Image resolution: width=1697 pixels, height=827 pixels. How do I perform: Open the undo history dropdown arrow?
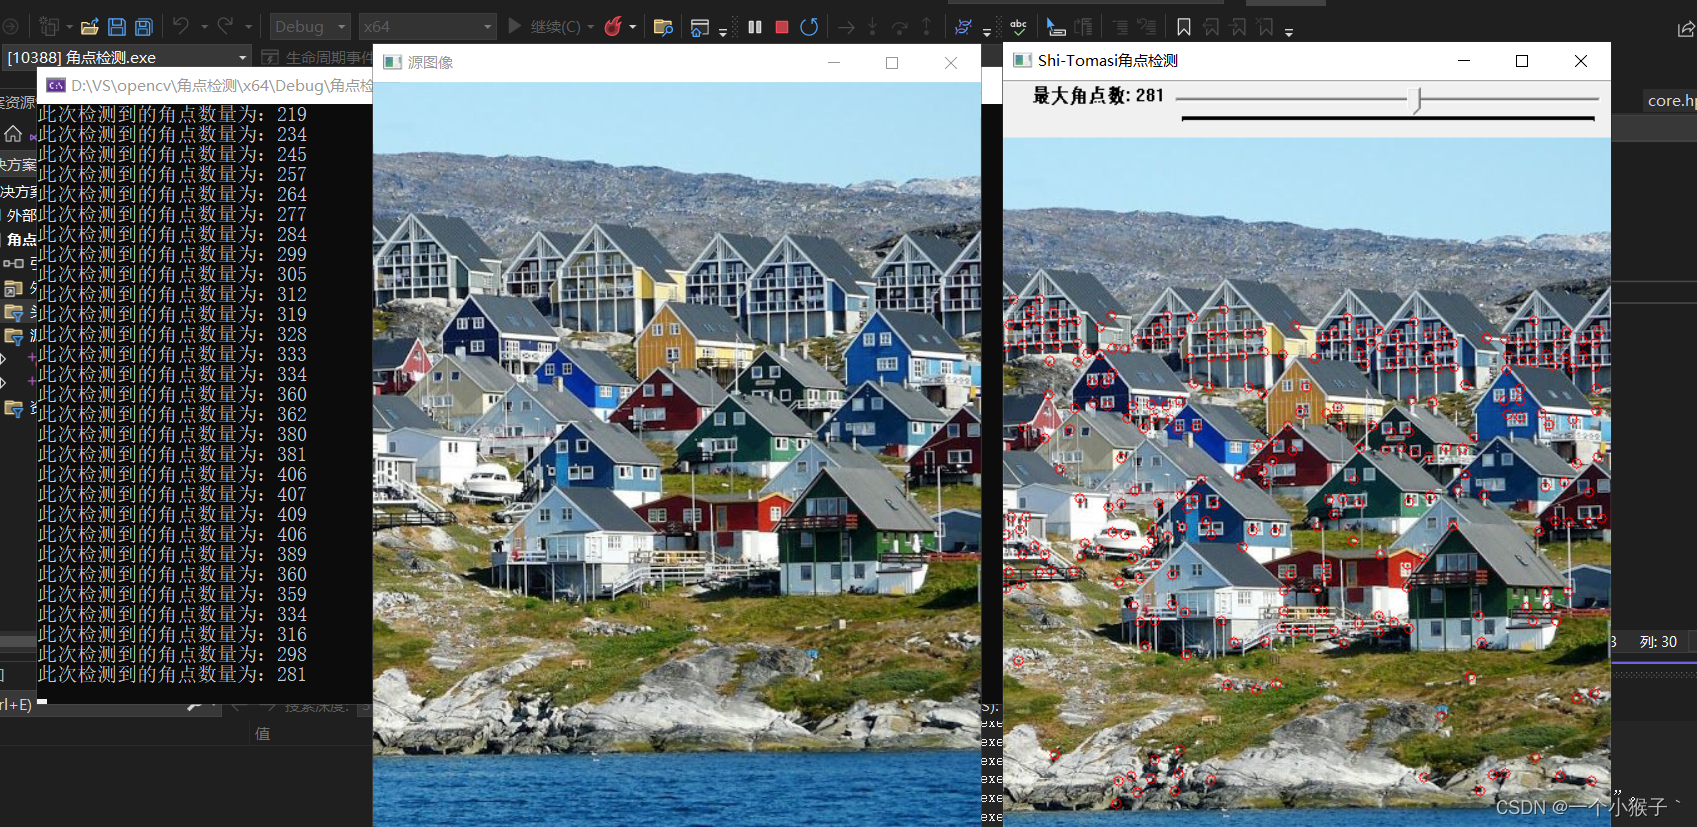pos(204,27)
